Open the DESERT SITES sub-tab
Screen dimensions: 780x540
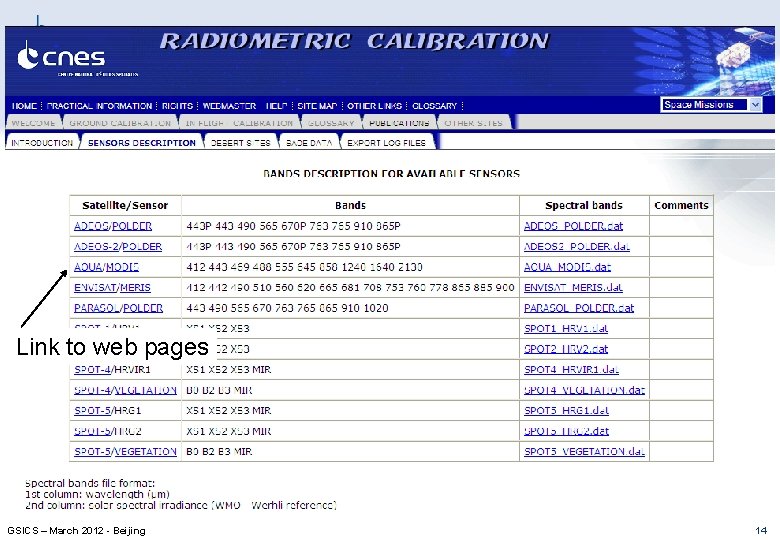[x=241, y=143]
